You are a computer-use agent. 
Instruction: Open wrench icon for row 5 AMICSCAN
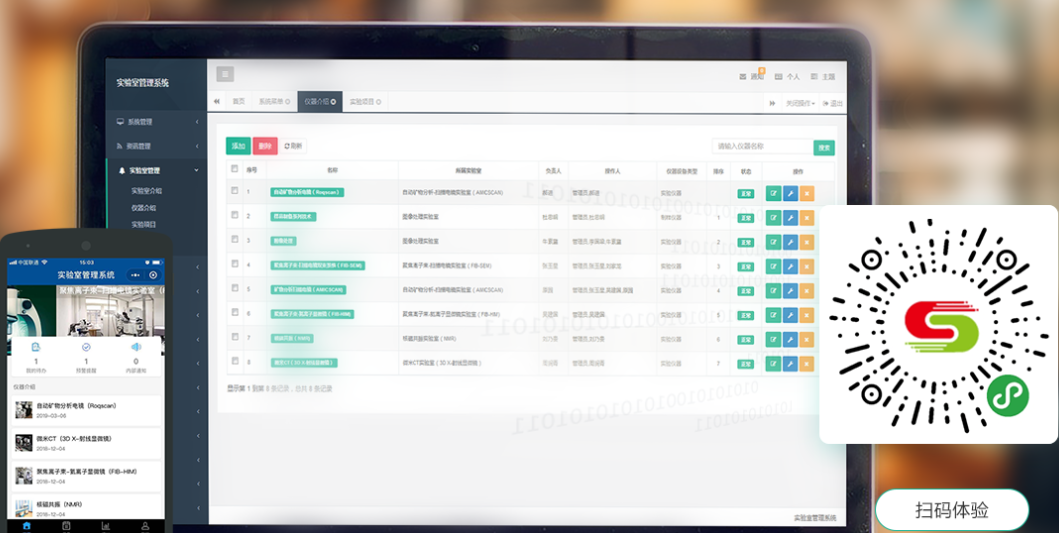pos(790,290)
